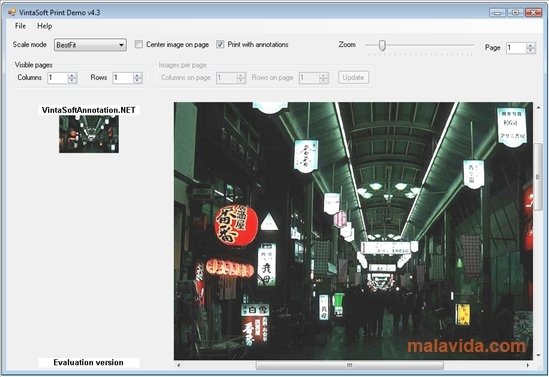Click the horizontal scrollbar right arrow
The image size is (549, 377).
pos(528,365)
